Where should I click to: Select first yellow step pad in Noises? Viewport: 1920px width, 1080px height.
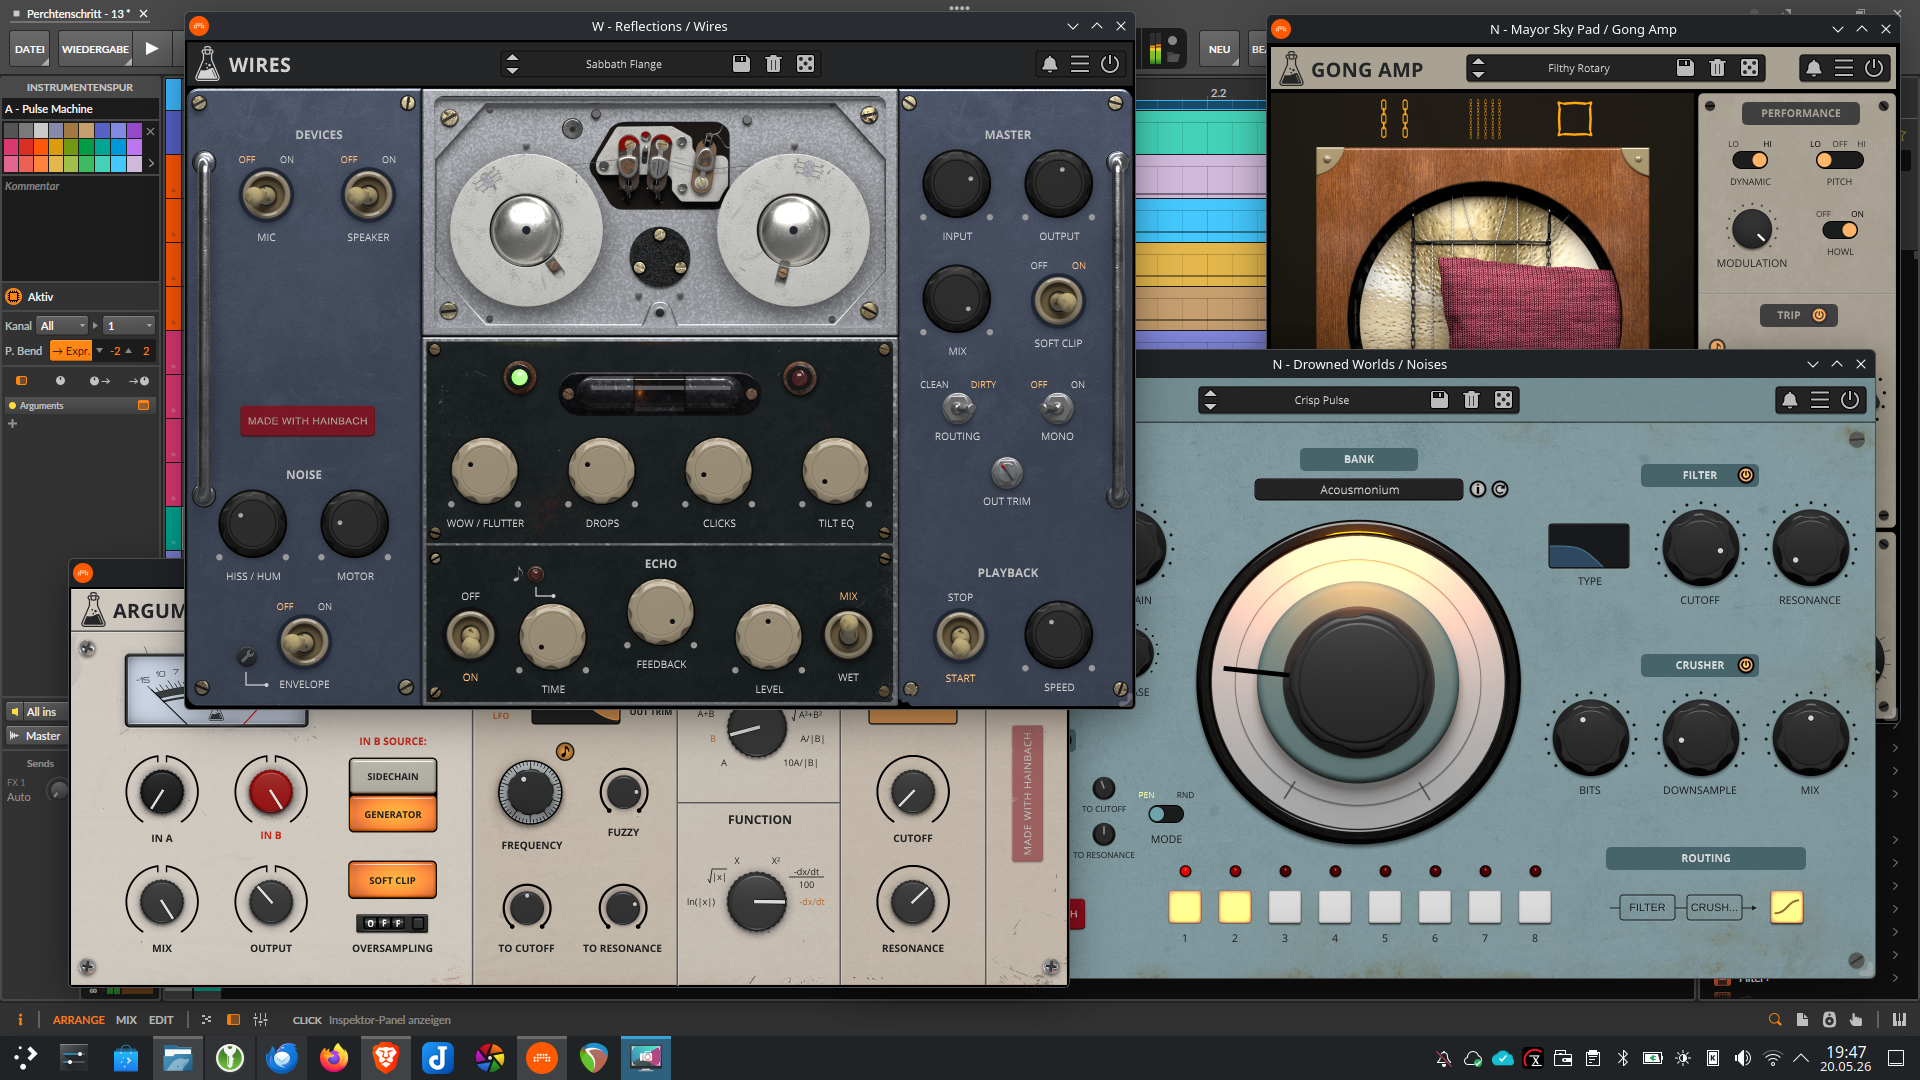tap(1184, 906)
